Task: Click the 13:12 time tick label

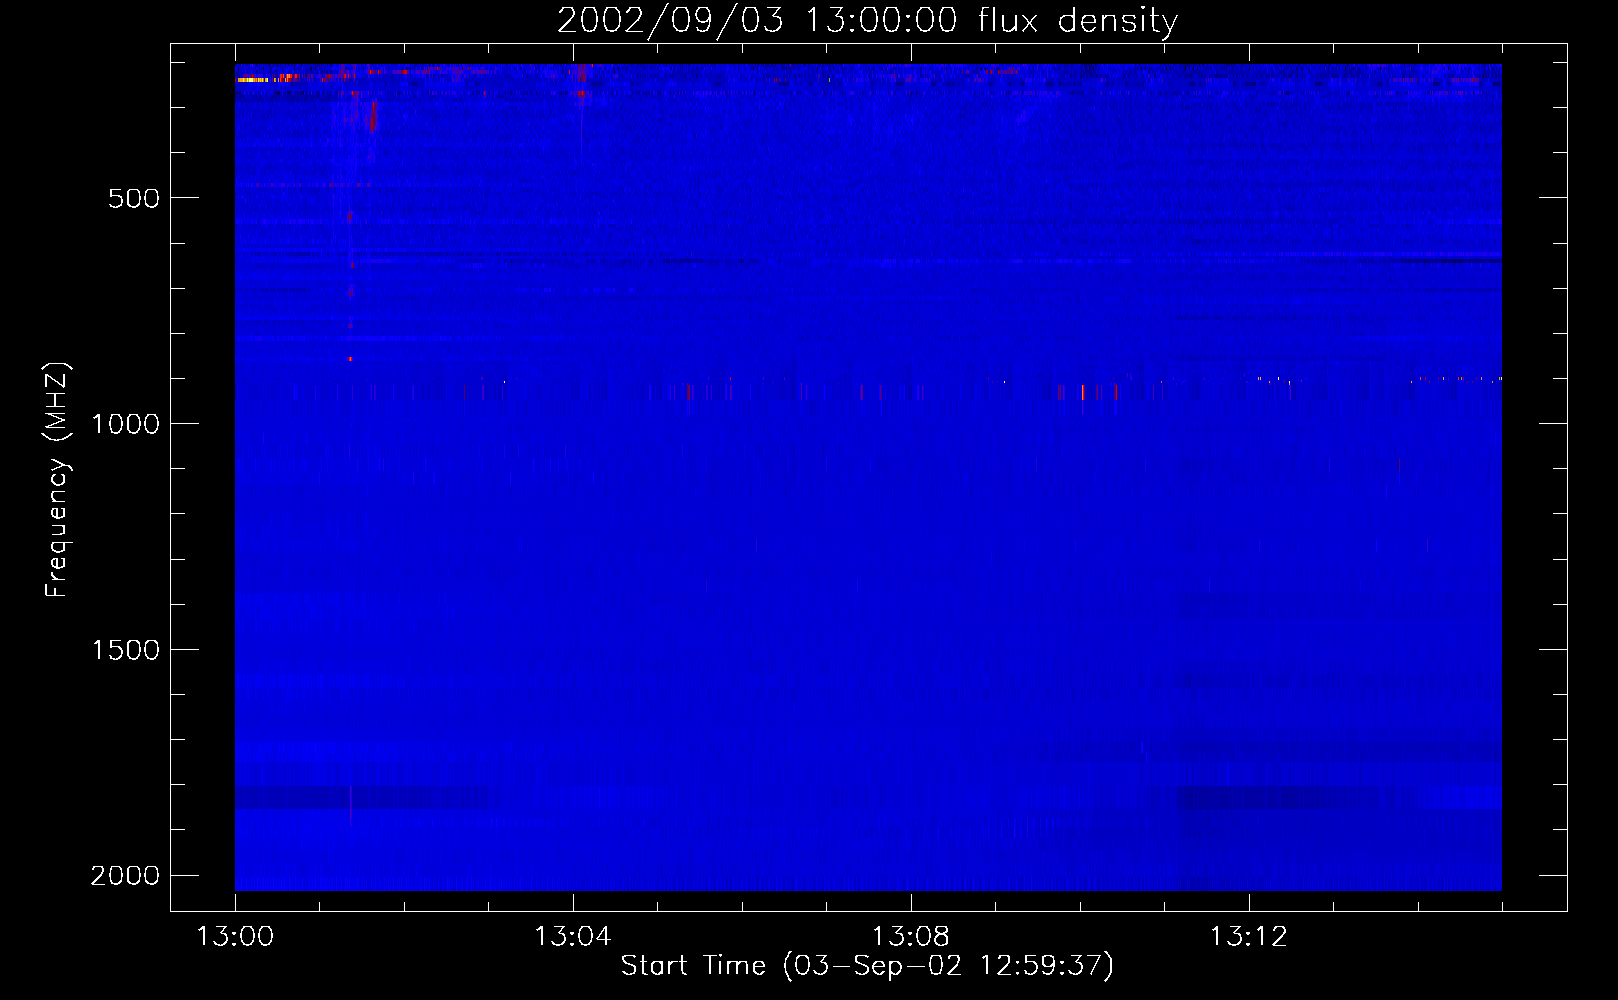Action: pyautogui.click(x=1249, y=937)
